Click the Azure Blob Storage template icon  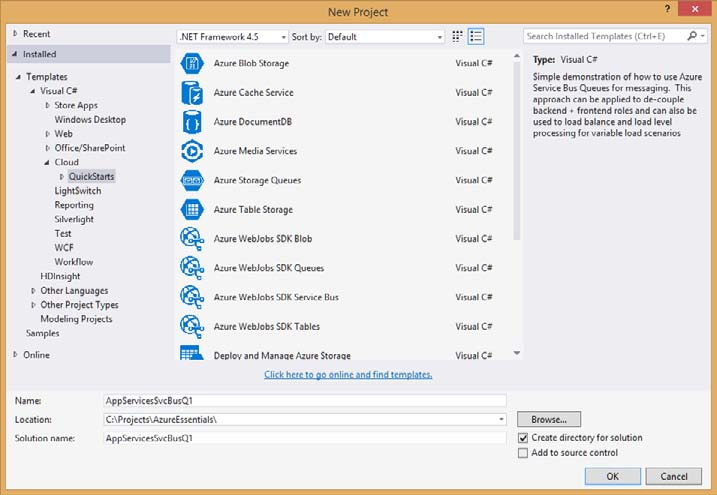coord(192,63)
